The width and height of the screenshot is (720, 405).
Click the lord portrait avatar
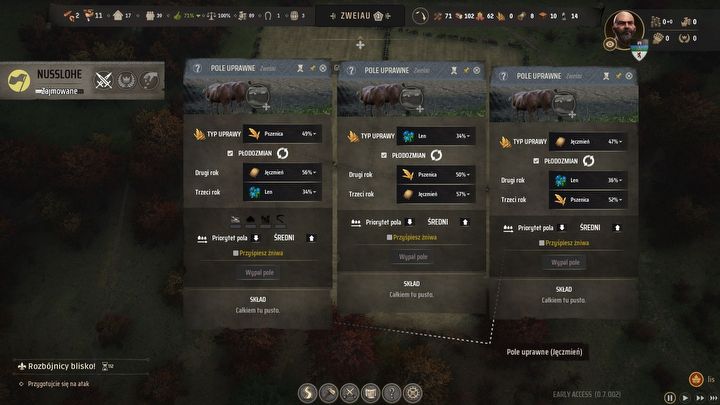point(624,29)
